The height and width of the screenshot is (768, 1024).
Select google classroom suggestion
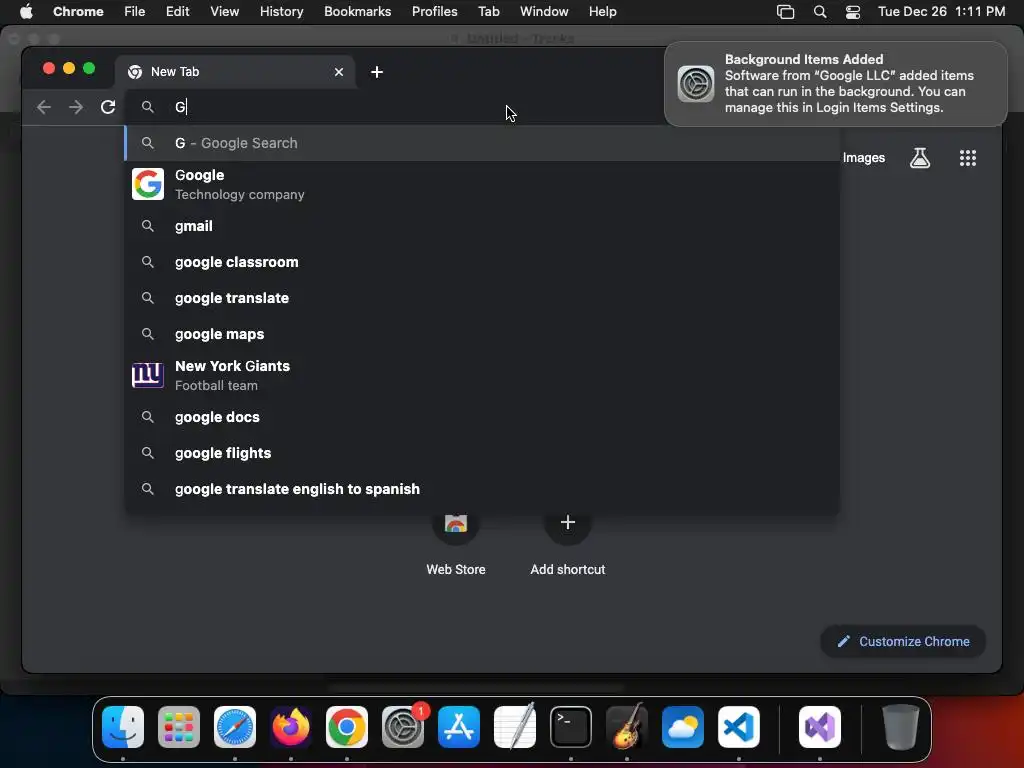482,262
